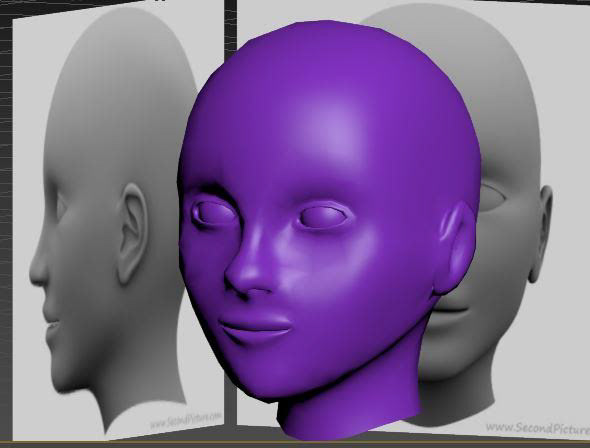Click the purple model's right eye socket

pyautogui.click(x=213, y=214)
